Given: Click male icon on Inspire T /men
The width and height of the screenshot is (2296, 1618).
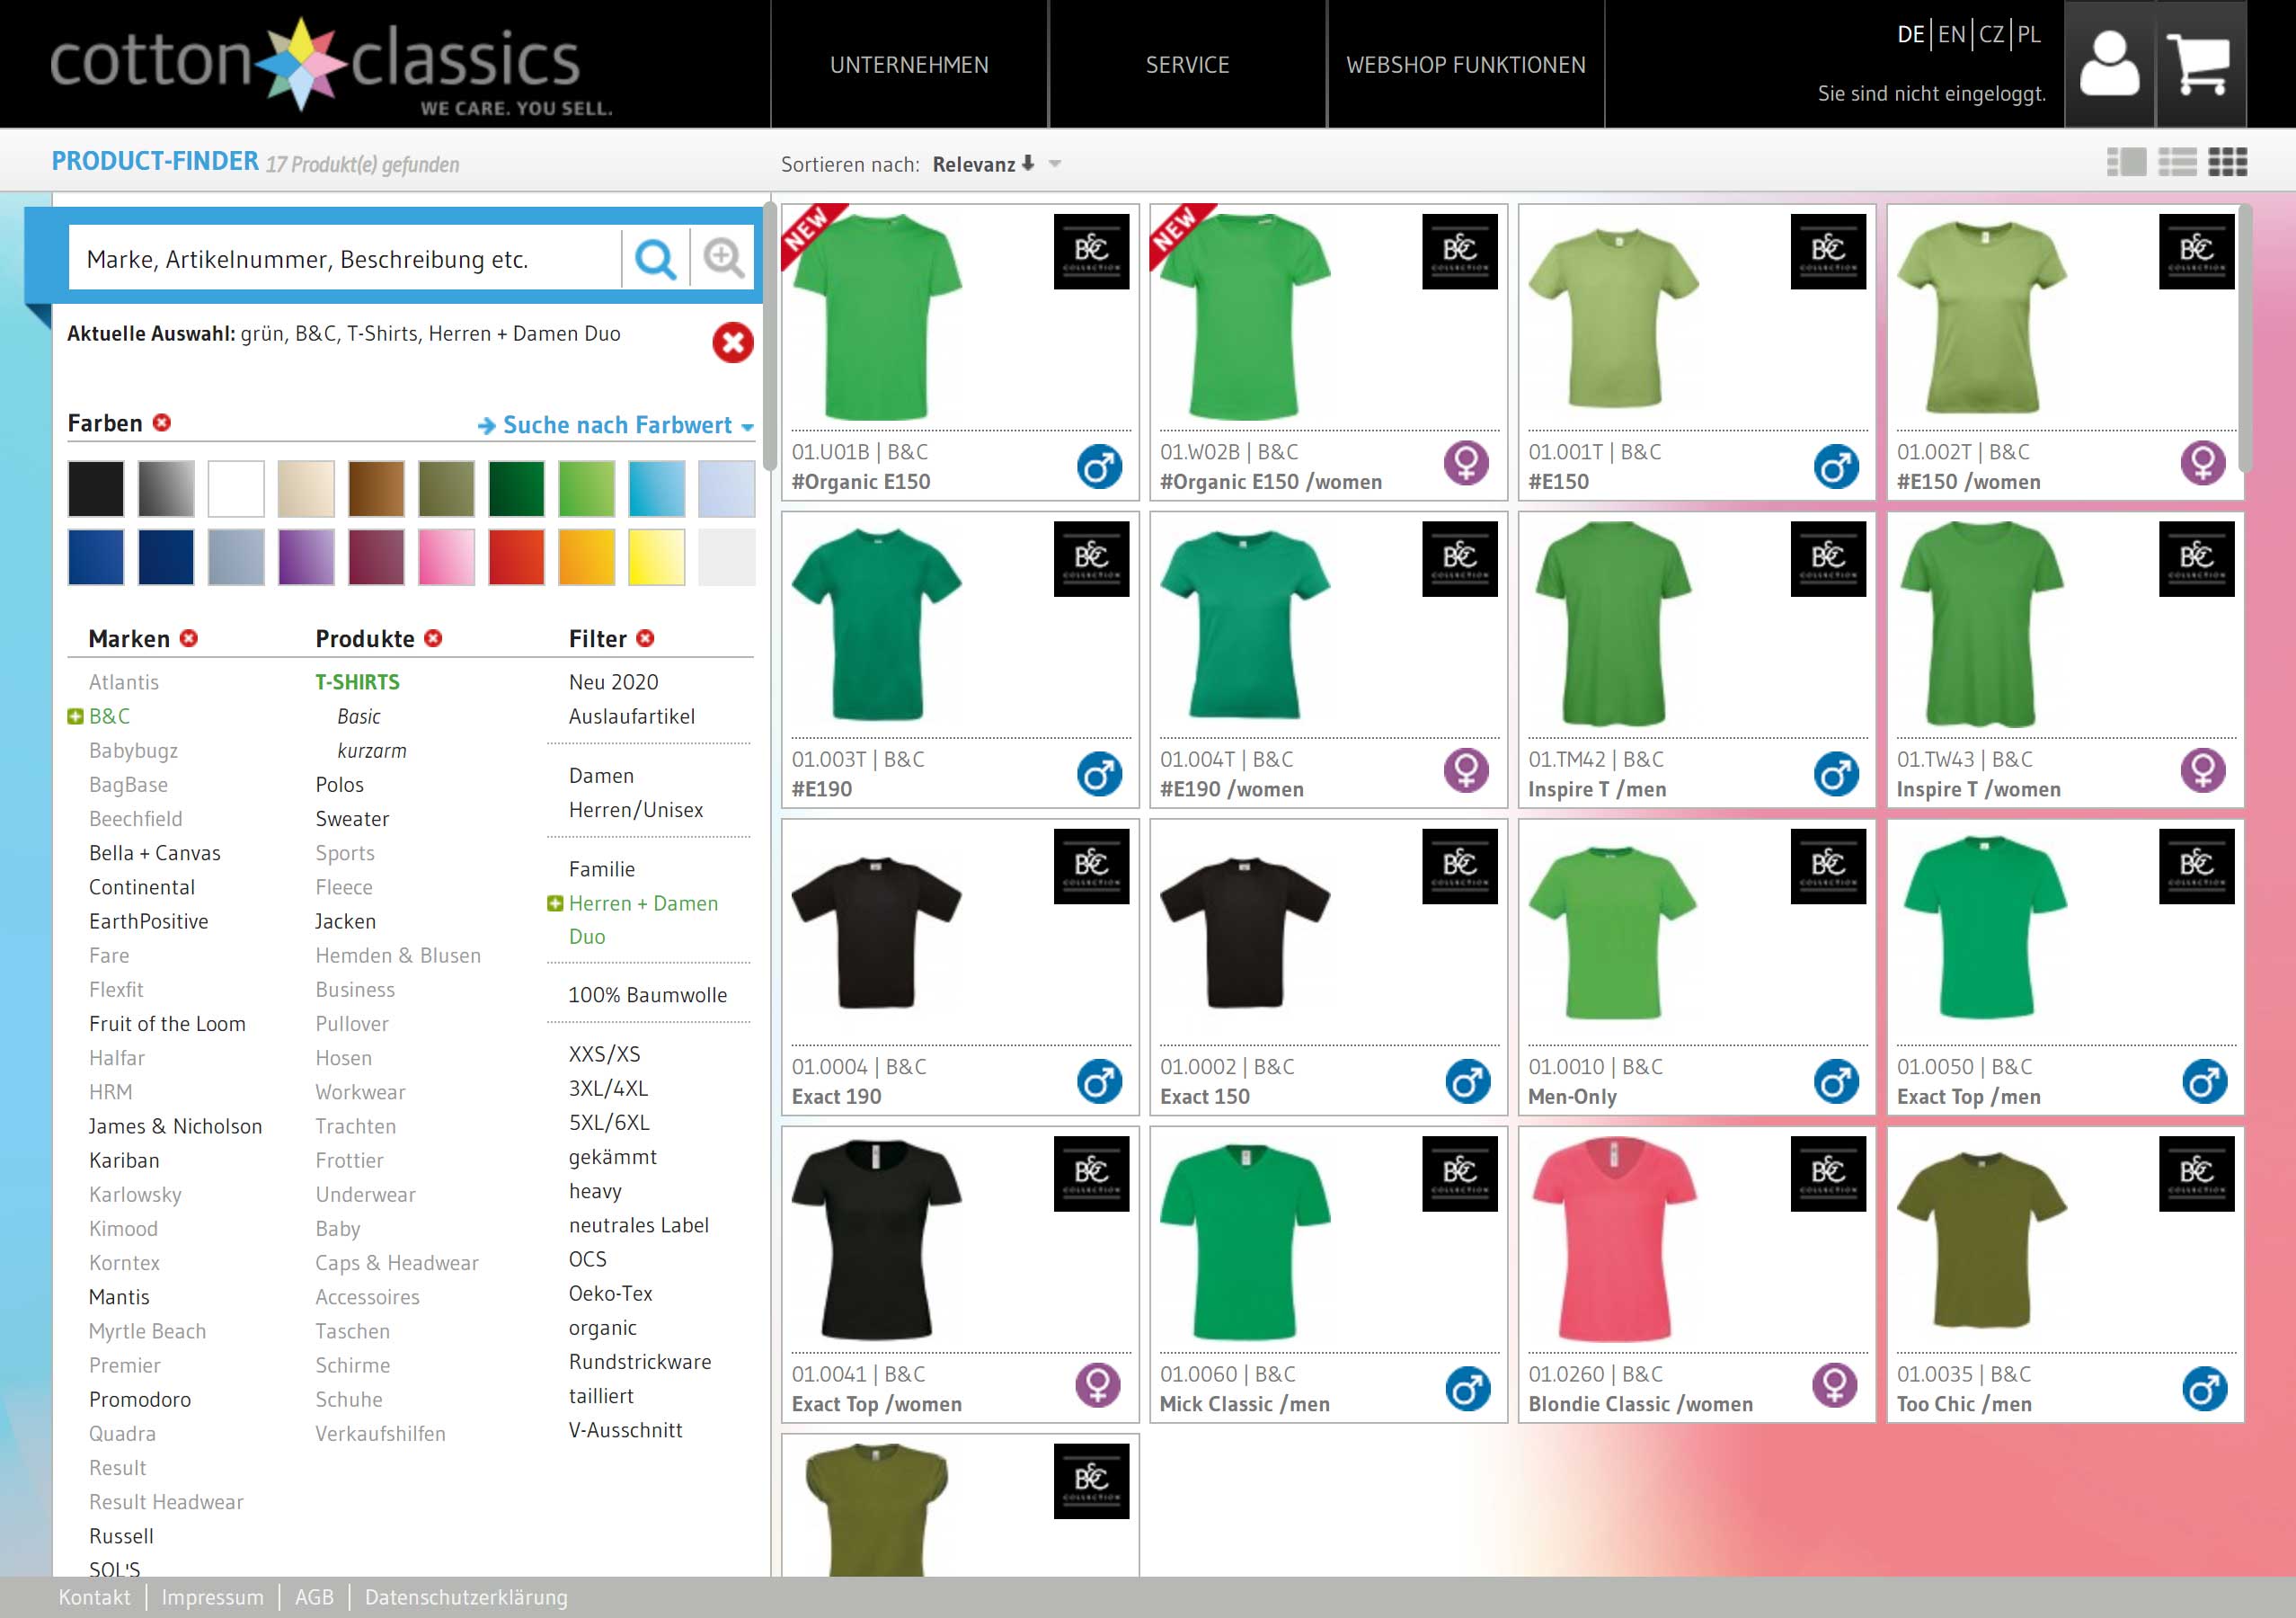Looking at the screenshot, I should 1836,774.
